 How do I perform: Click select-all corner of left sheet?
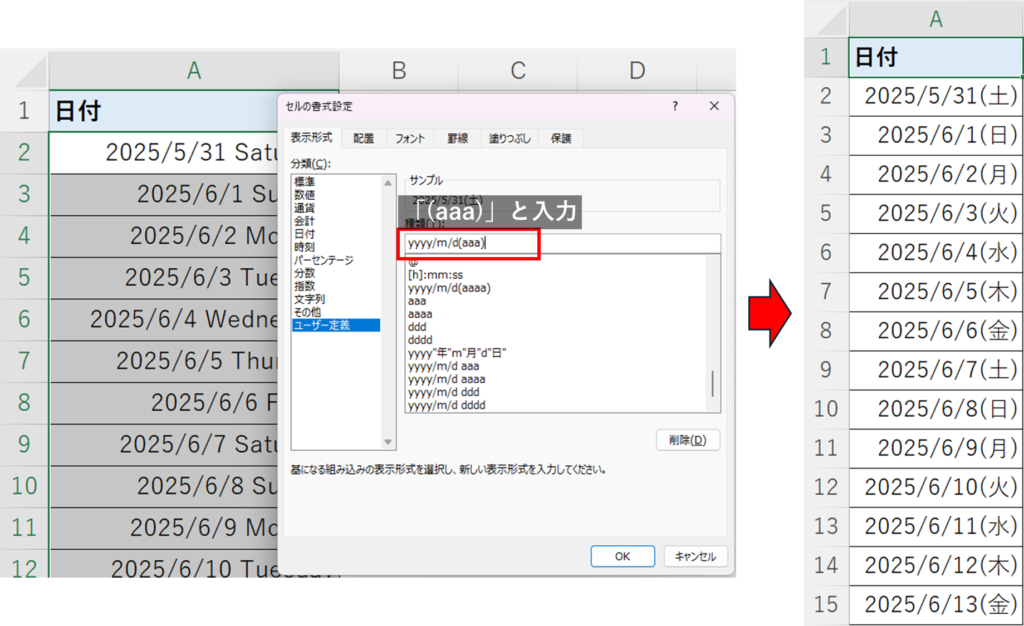tap(24, 70)
